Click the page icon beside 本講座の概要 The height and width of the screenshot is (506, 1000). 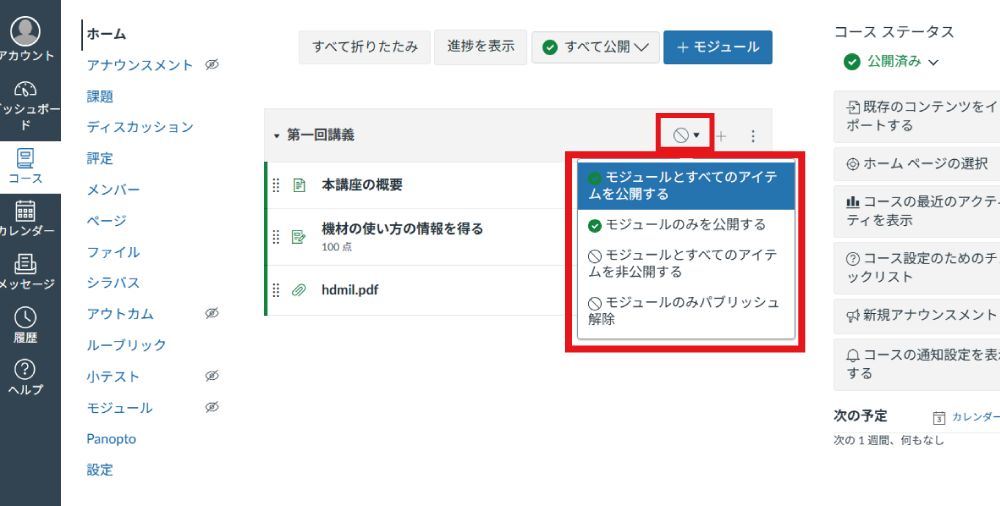click(x=298, y=185)
